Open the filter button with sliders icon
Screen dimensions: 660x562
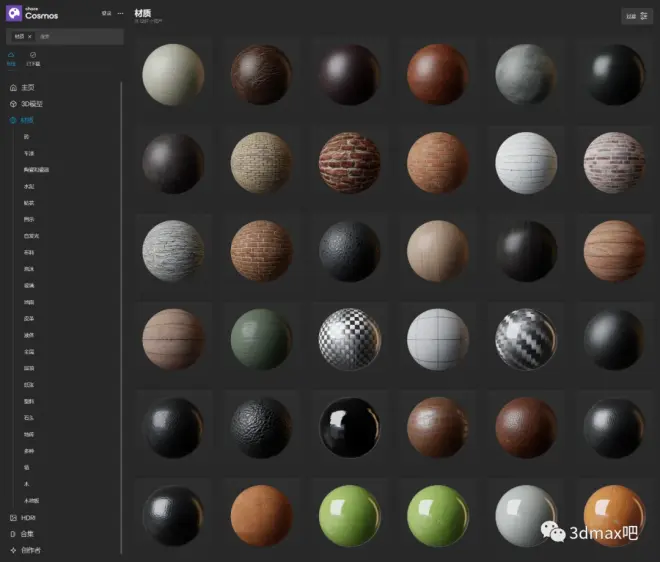tap(637, 16)
